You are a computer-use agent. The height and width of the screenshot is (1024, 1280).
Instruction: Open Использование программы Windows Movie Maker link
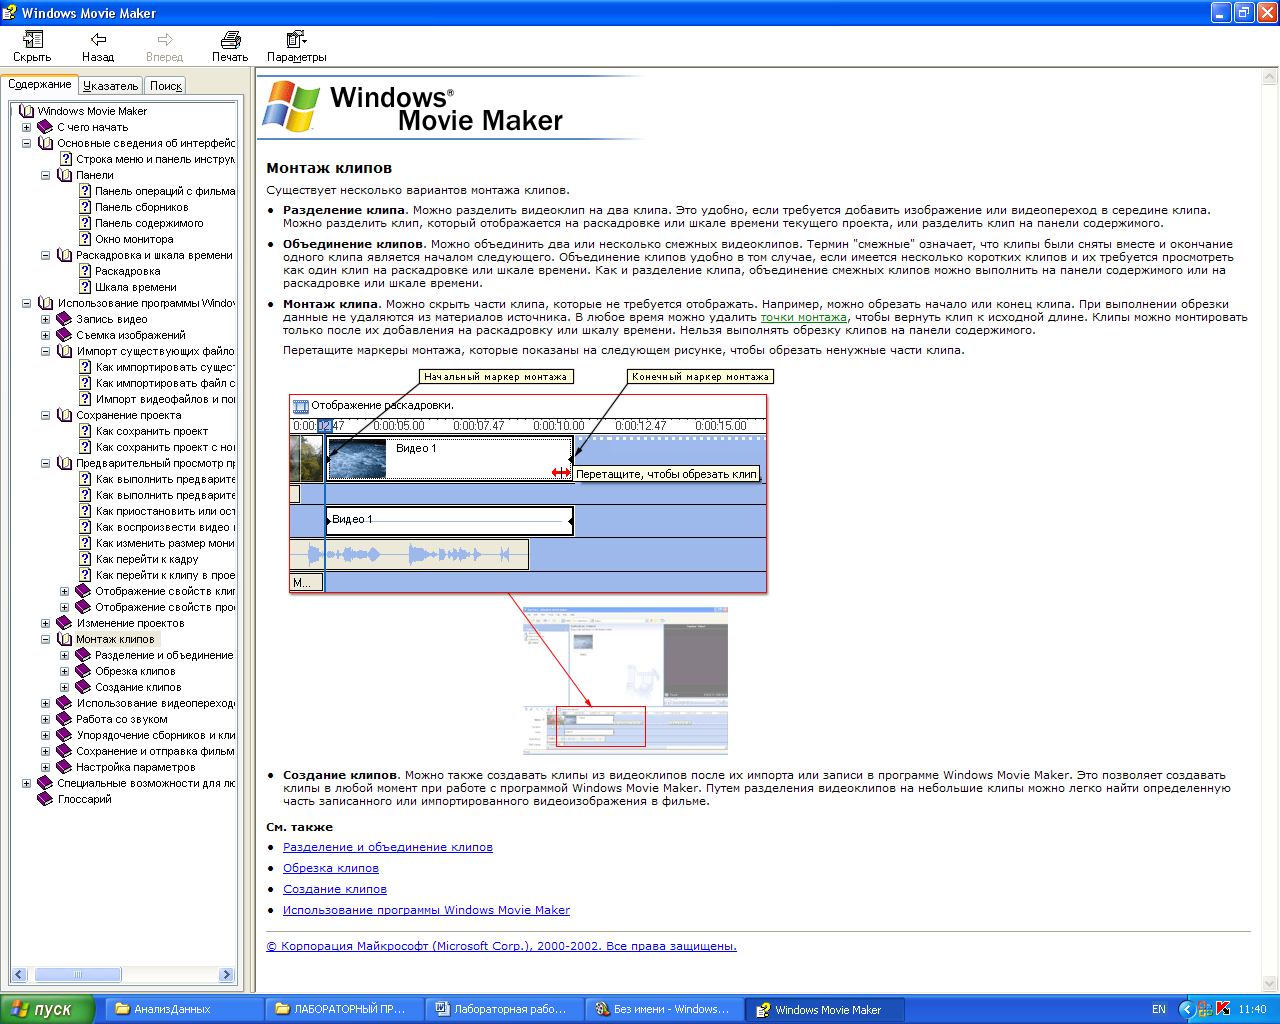(426, 910)
